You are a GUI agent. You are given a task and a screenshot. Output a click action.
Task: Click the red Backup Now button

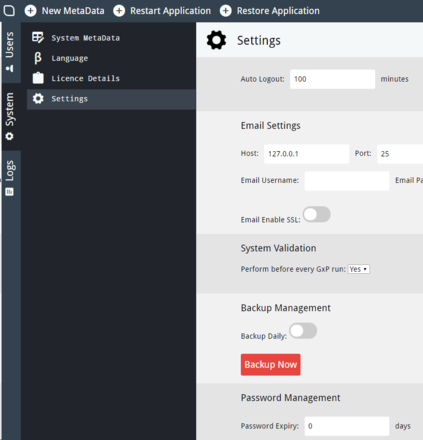pyautogui.click(x=271, y=365)
